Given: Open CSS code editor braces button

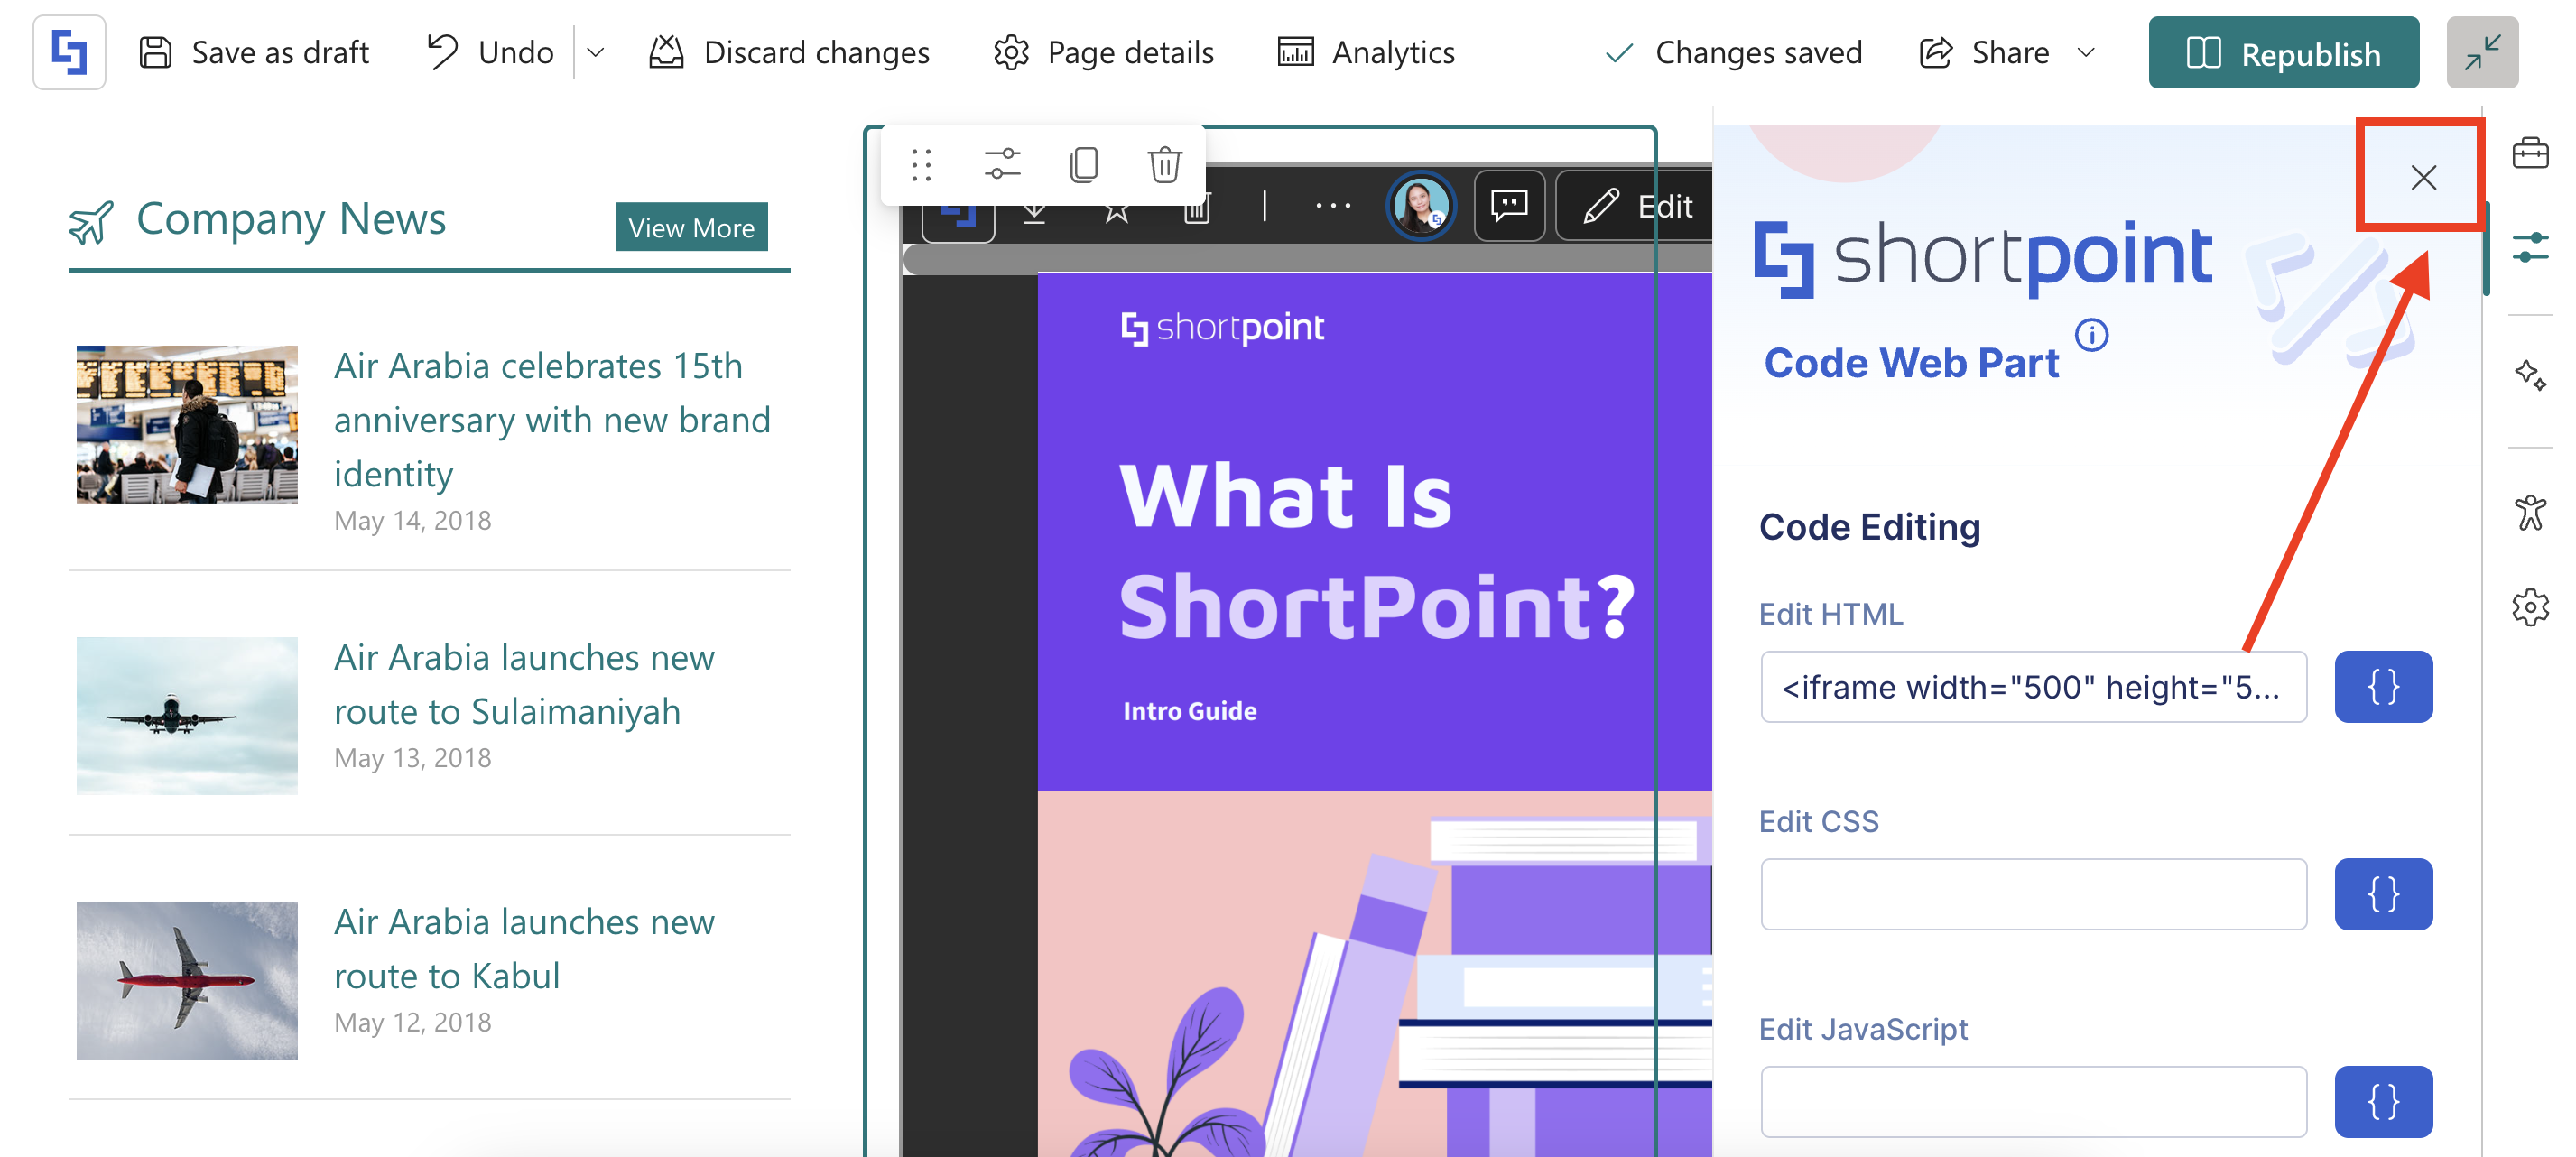Looking at the screenshot, I should pos(2382,894).
